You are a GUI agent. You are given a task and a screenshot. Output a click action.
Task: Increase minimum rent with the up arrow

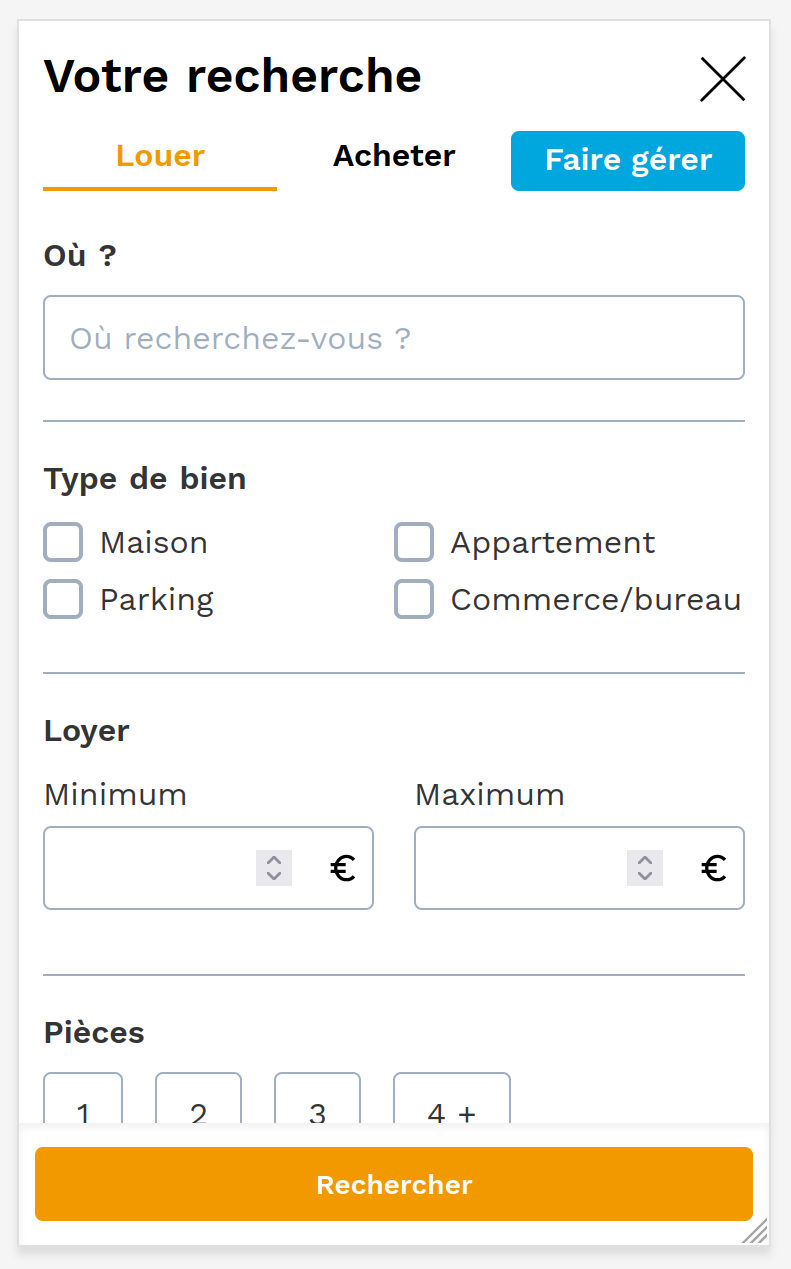pos(274,860)
